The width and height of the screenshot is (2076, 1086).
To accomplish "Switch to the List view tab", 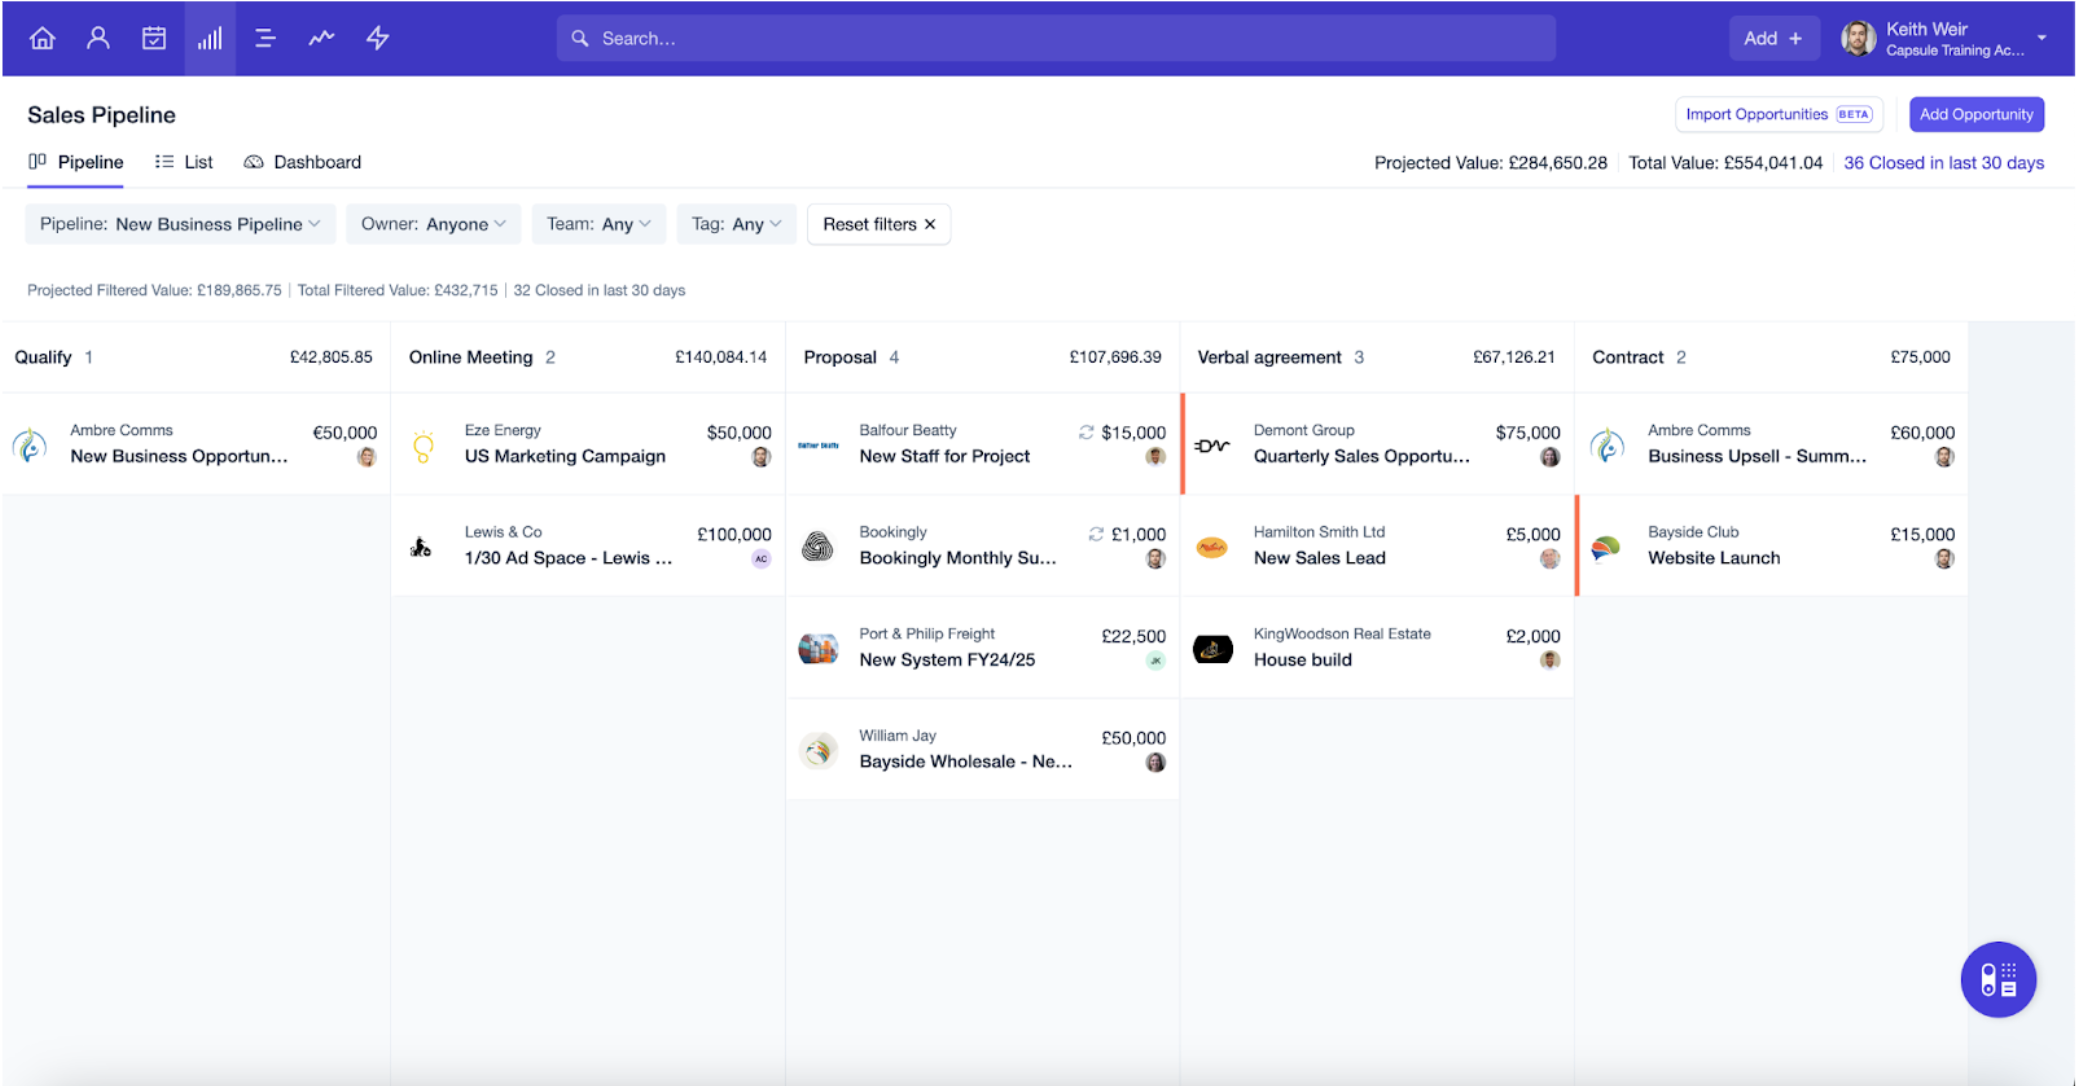I will click(184, 162).
